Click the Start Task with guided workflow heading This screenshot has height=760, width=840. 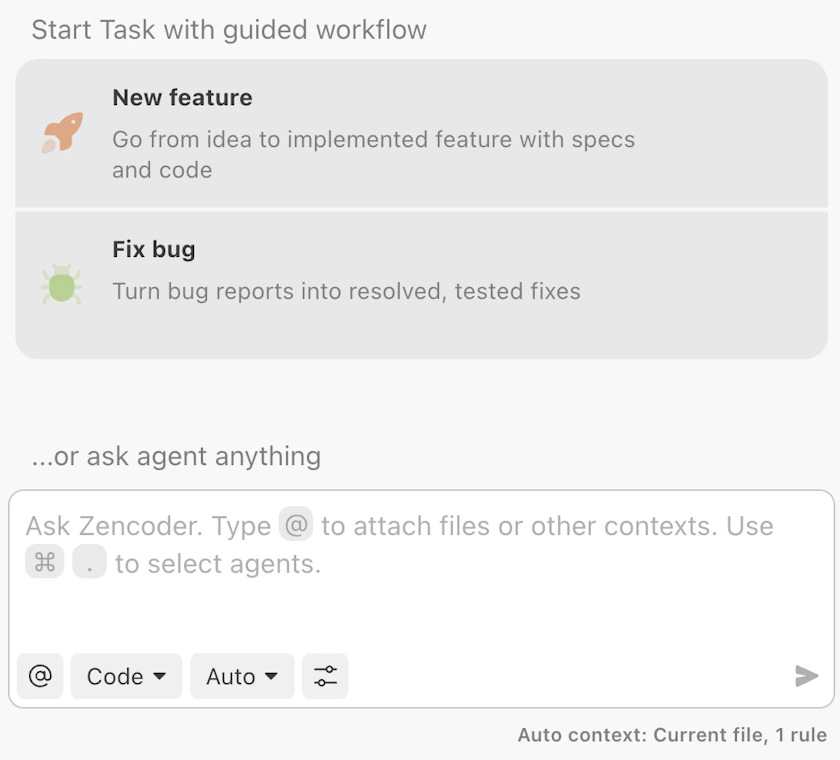pos(230,30)
